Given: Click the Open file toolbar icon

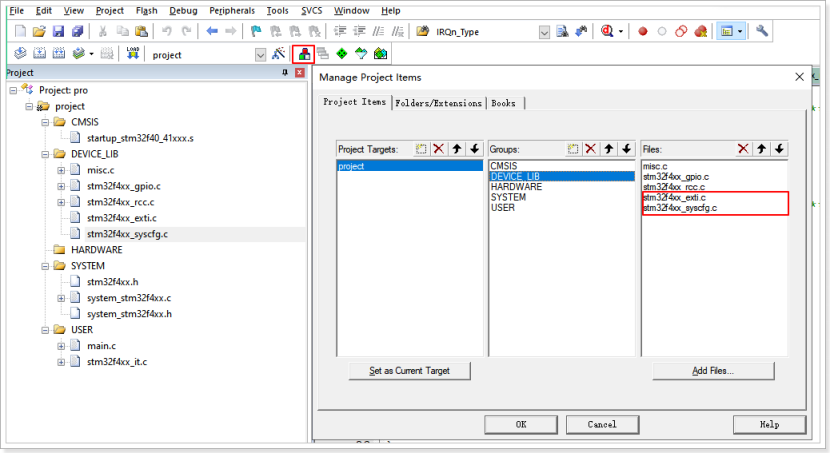Looking at the screenshot, I should (x=39, y=31).
